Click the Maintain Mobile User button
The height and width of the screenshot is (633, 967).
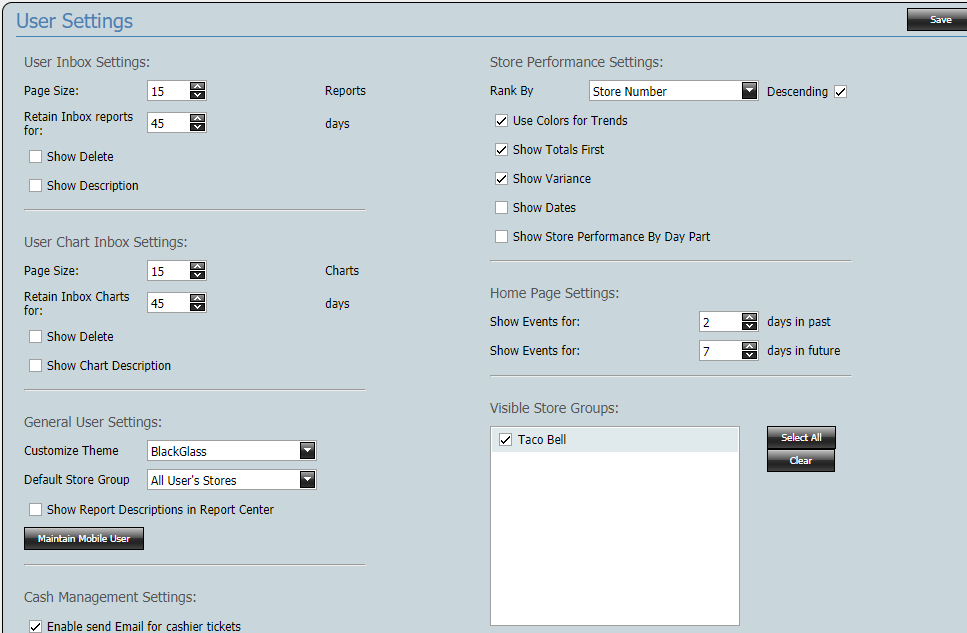coord(83,538)
